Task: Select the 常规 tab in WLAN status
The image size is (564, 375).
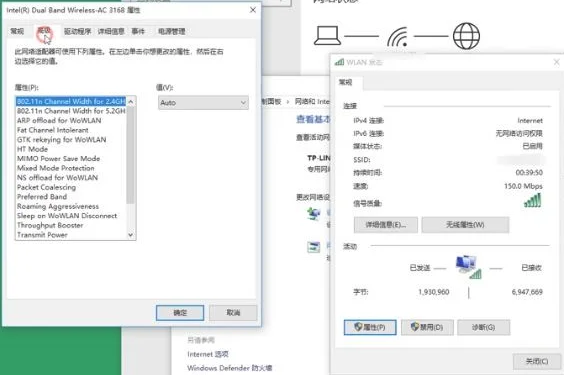Action: coord(346,82)
